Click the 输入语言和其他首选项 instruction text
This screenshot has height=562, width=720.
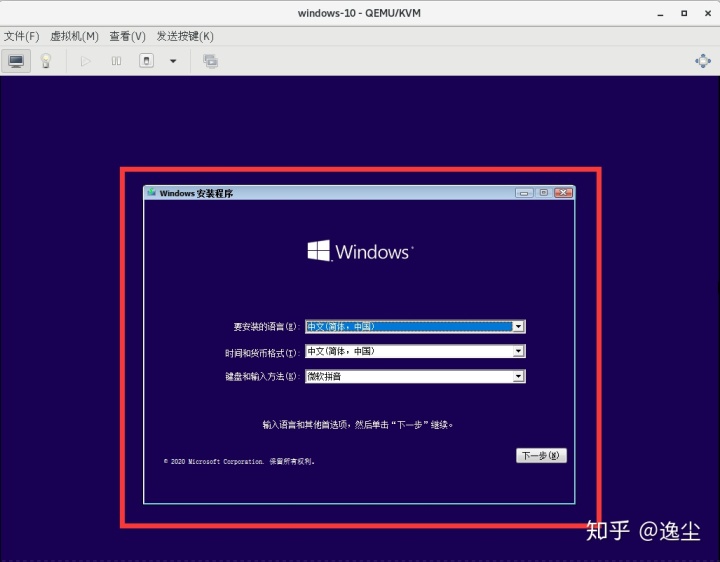(x=358, y=425)
